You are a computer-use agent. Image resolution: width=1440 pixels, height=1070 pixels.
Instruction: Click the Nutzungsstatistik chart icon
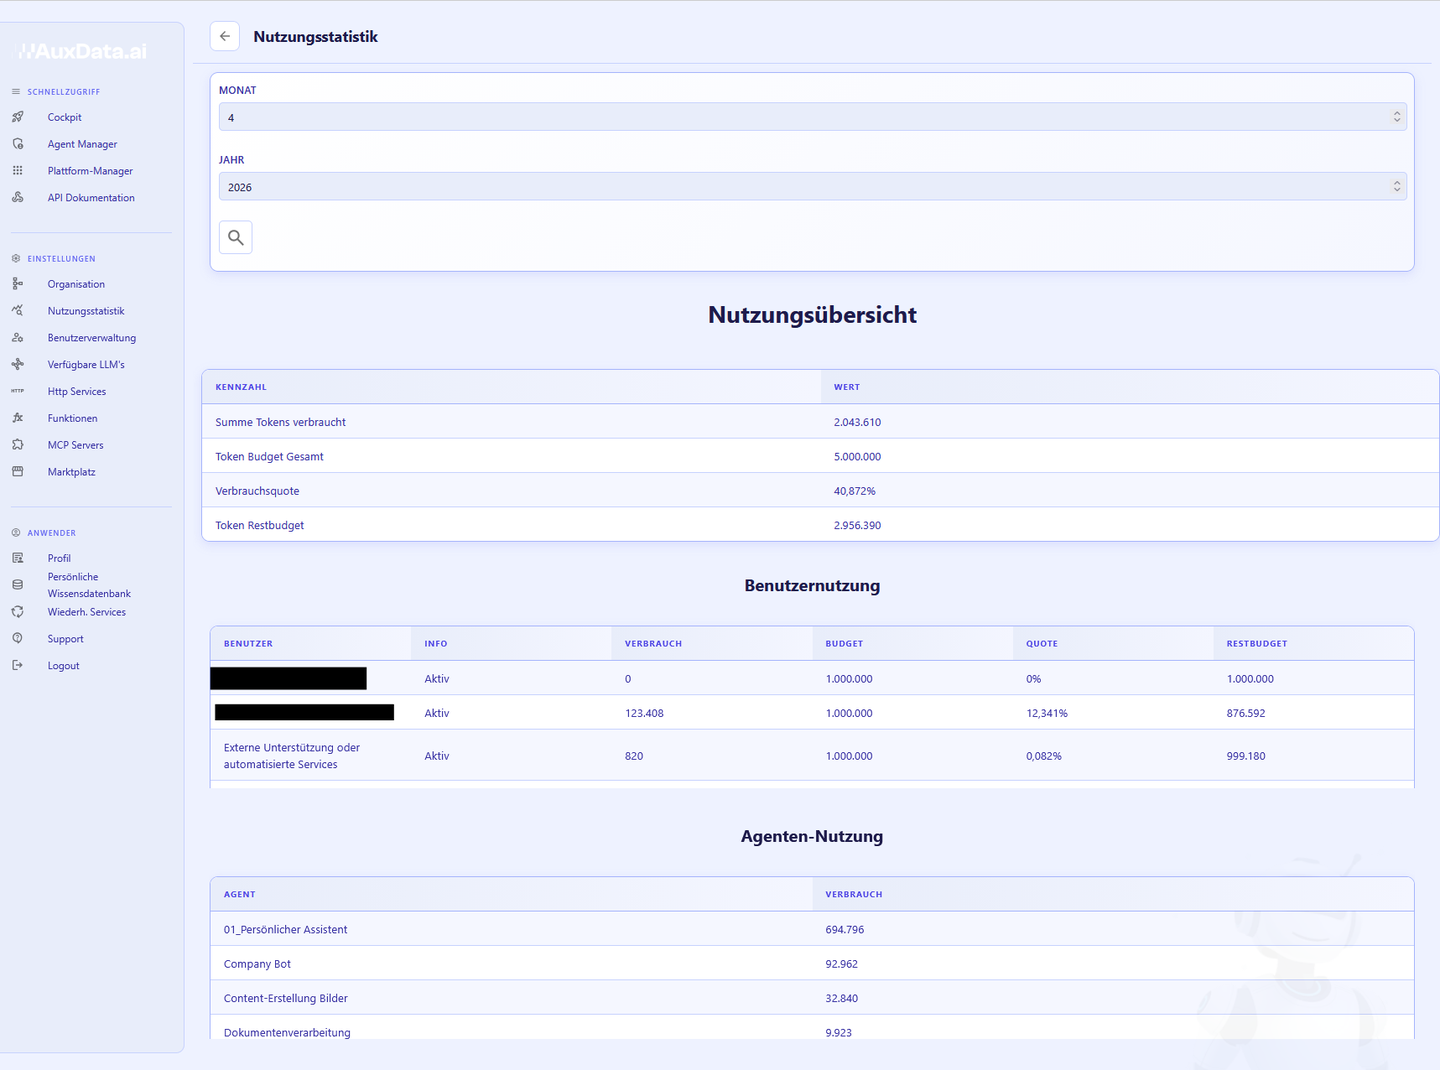click(17, 311)
